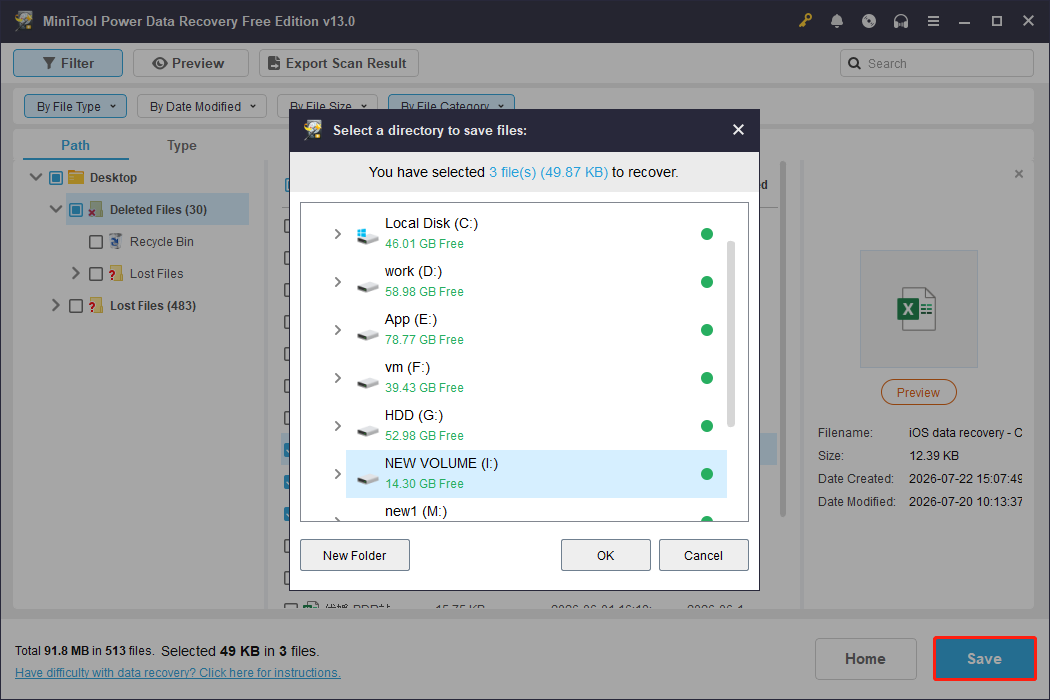Click the orange Preview button in side pane
1050x700 pixels.
pyautogui.click(x=918, y=393)
